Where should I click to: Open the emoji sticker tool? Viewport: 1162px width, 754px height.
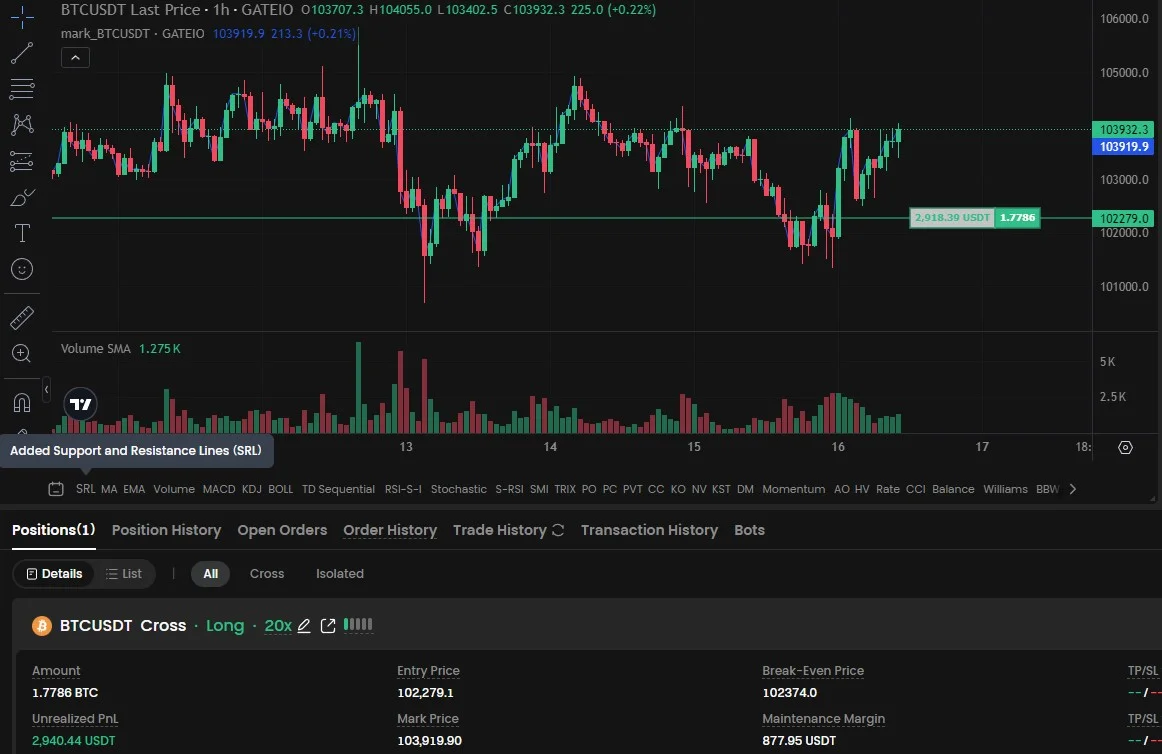[21, 269]
